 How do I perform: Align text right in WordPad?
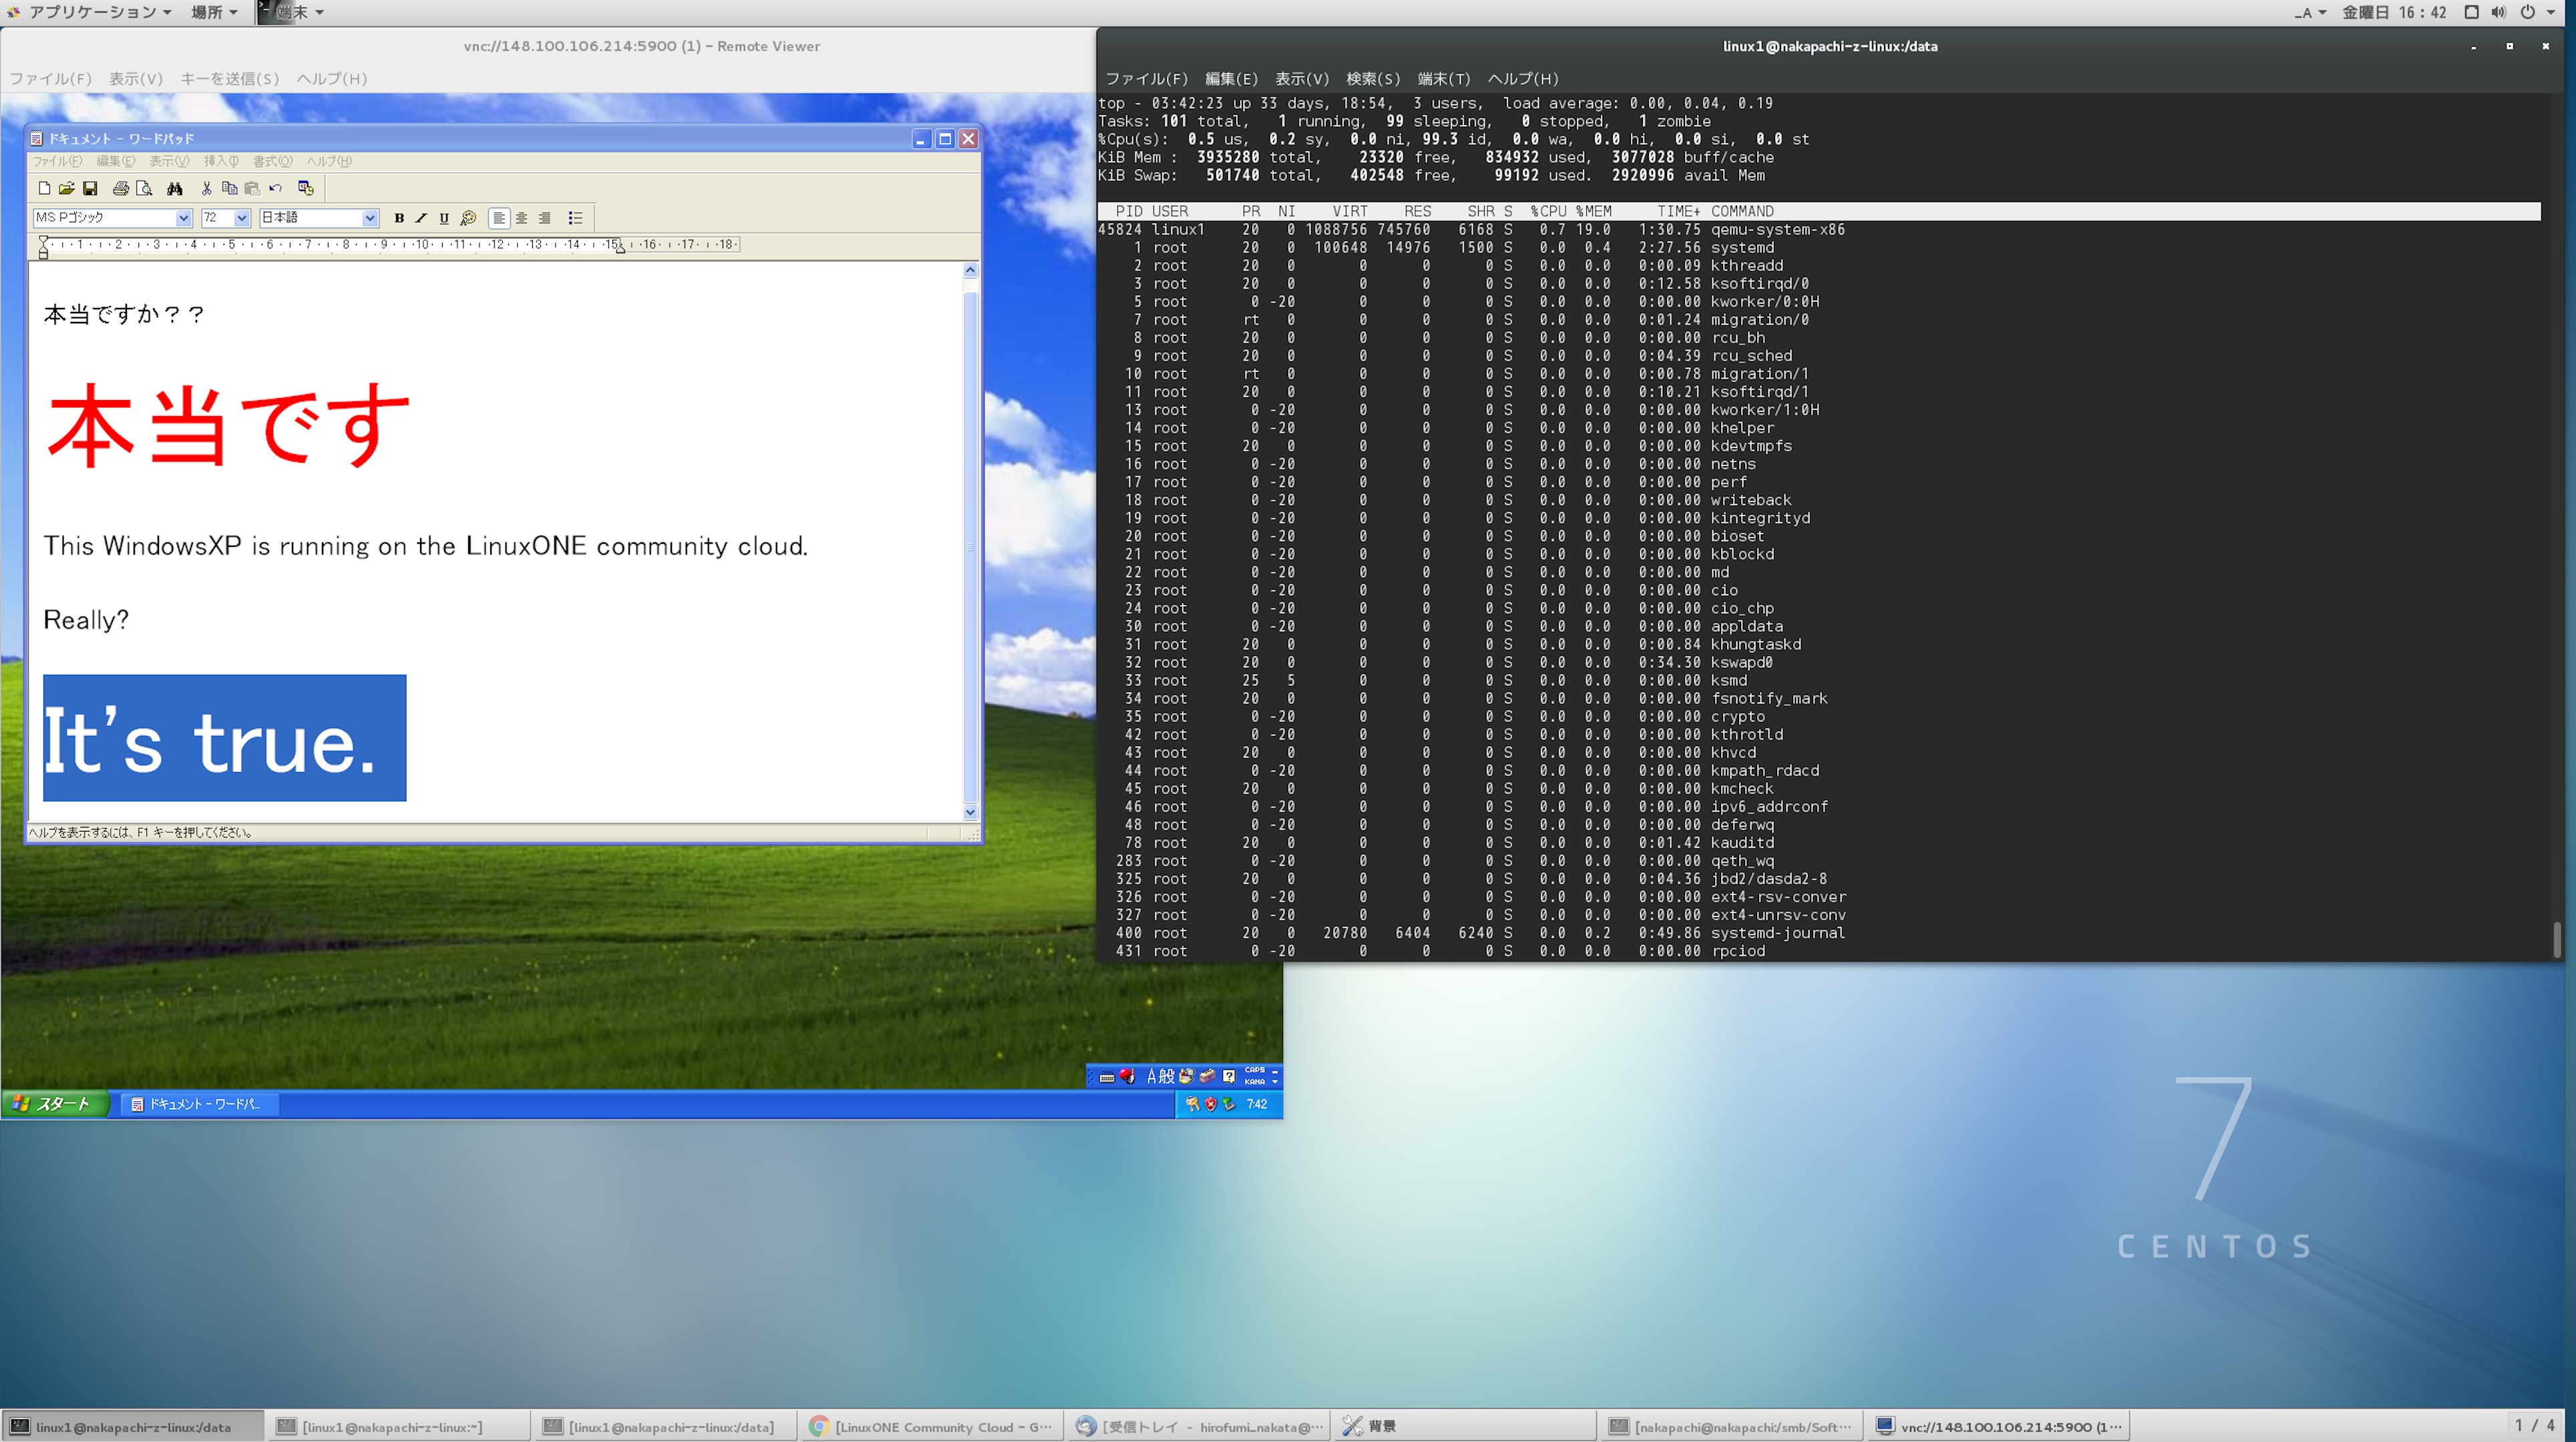(x=545, y=218)
